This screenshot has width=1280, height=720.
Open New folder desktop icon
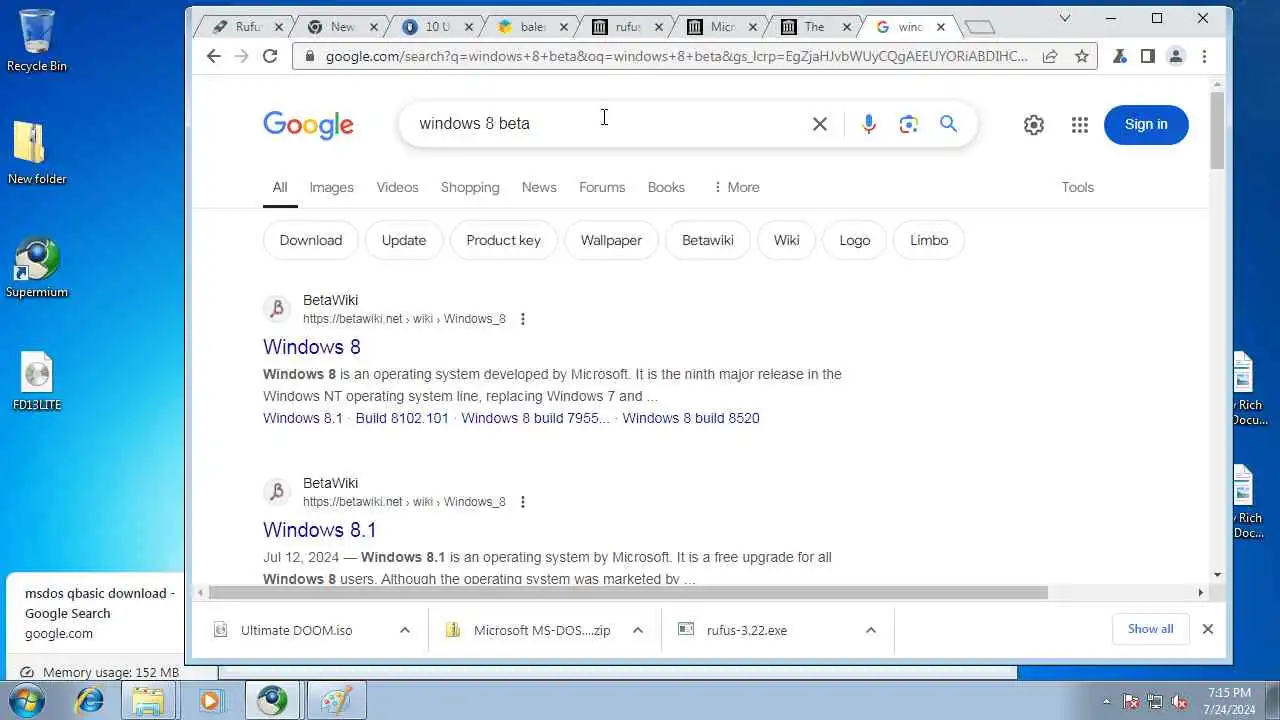click(37, 152)
